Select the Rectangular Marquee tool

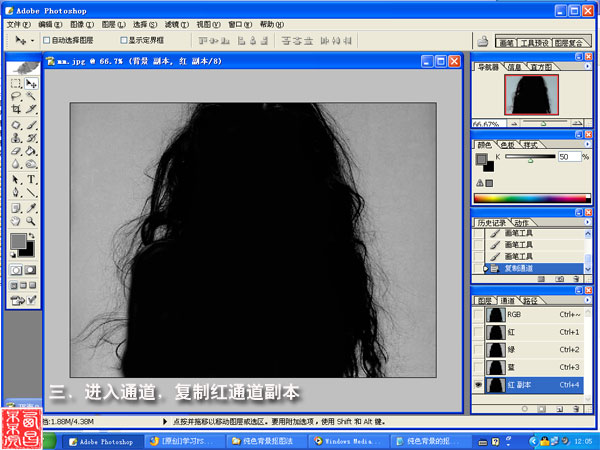[x=16, y=83]
